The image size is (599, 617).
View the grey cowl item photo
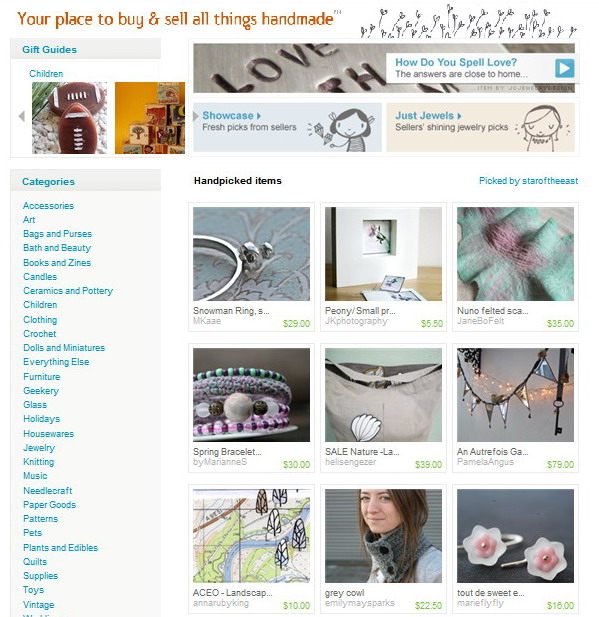click(383, 536)
